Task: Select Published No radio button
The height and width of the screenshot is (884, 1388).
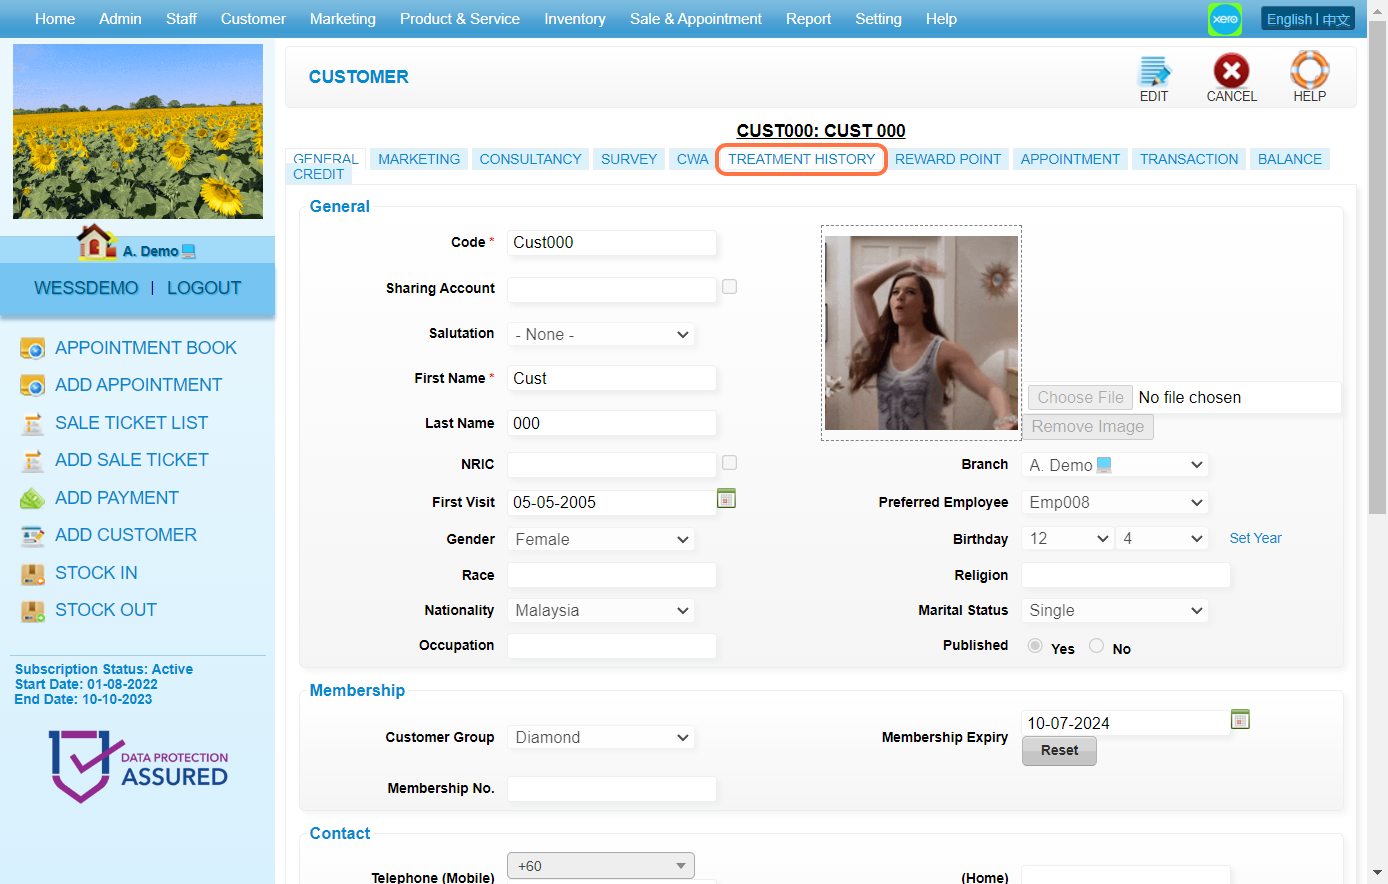Action: 1097,646
